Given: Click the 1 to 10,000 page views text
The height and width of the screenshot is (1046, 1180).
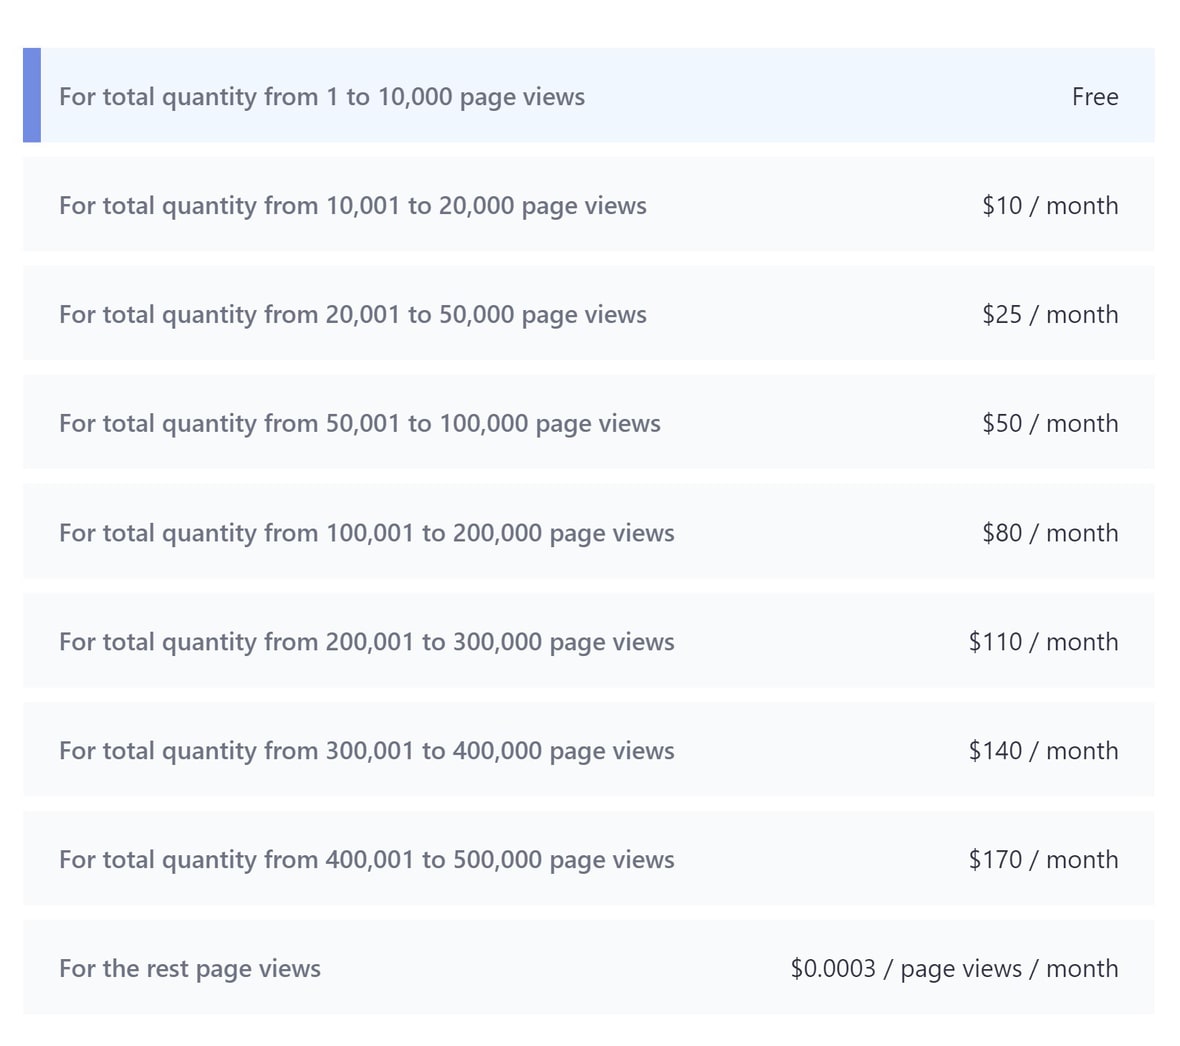Looking at the screenshot, I should 322,96.
